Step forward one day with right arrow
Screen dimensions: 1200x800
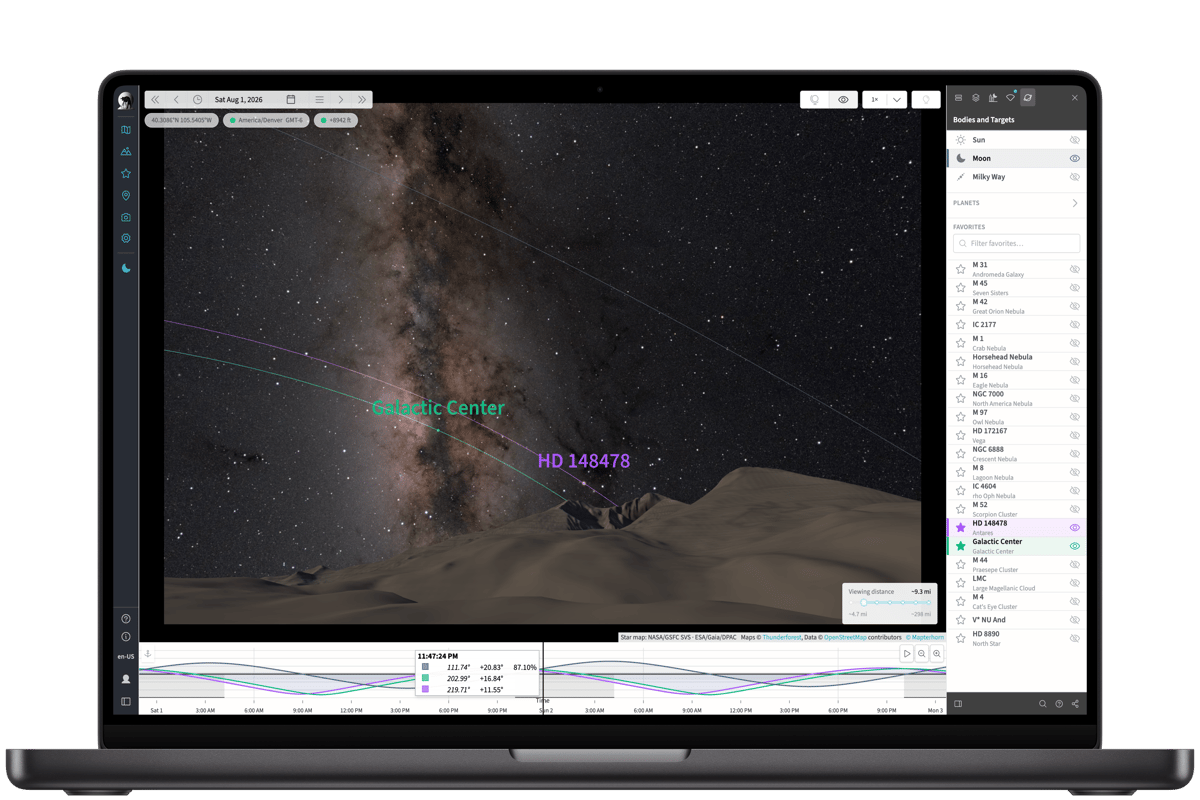(x=340, y=100)
